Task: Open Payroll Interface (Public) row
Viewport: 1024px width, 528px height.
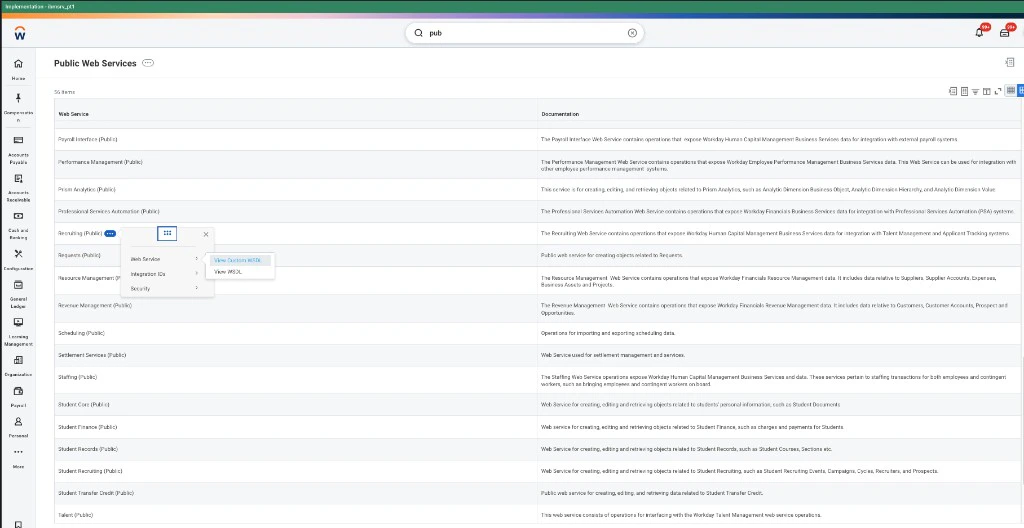Action: click(x=88, y=139)
